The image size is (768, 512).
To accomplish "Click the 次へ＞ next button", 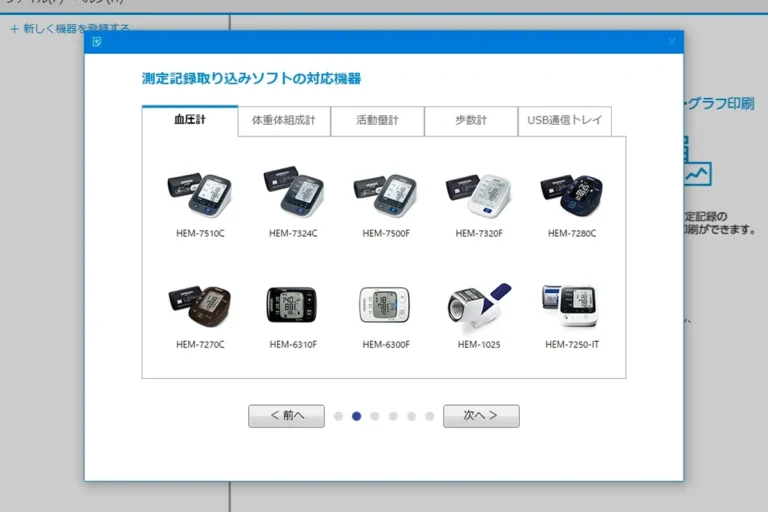I will [x=481, y=416].
